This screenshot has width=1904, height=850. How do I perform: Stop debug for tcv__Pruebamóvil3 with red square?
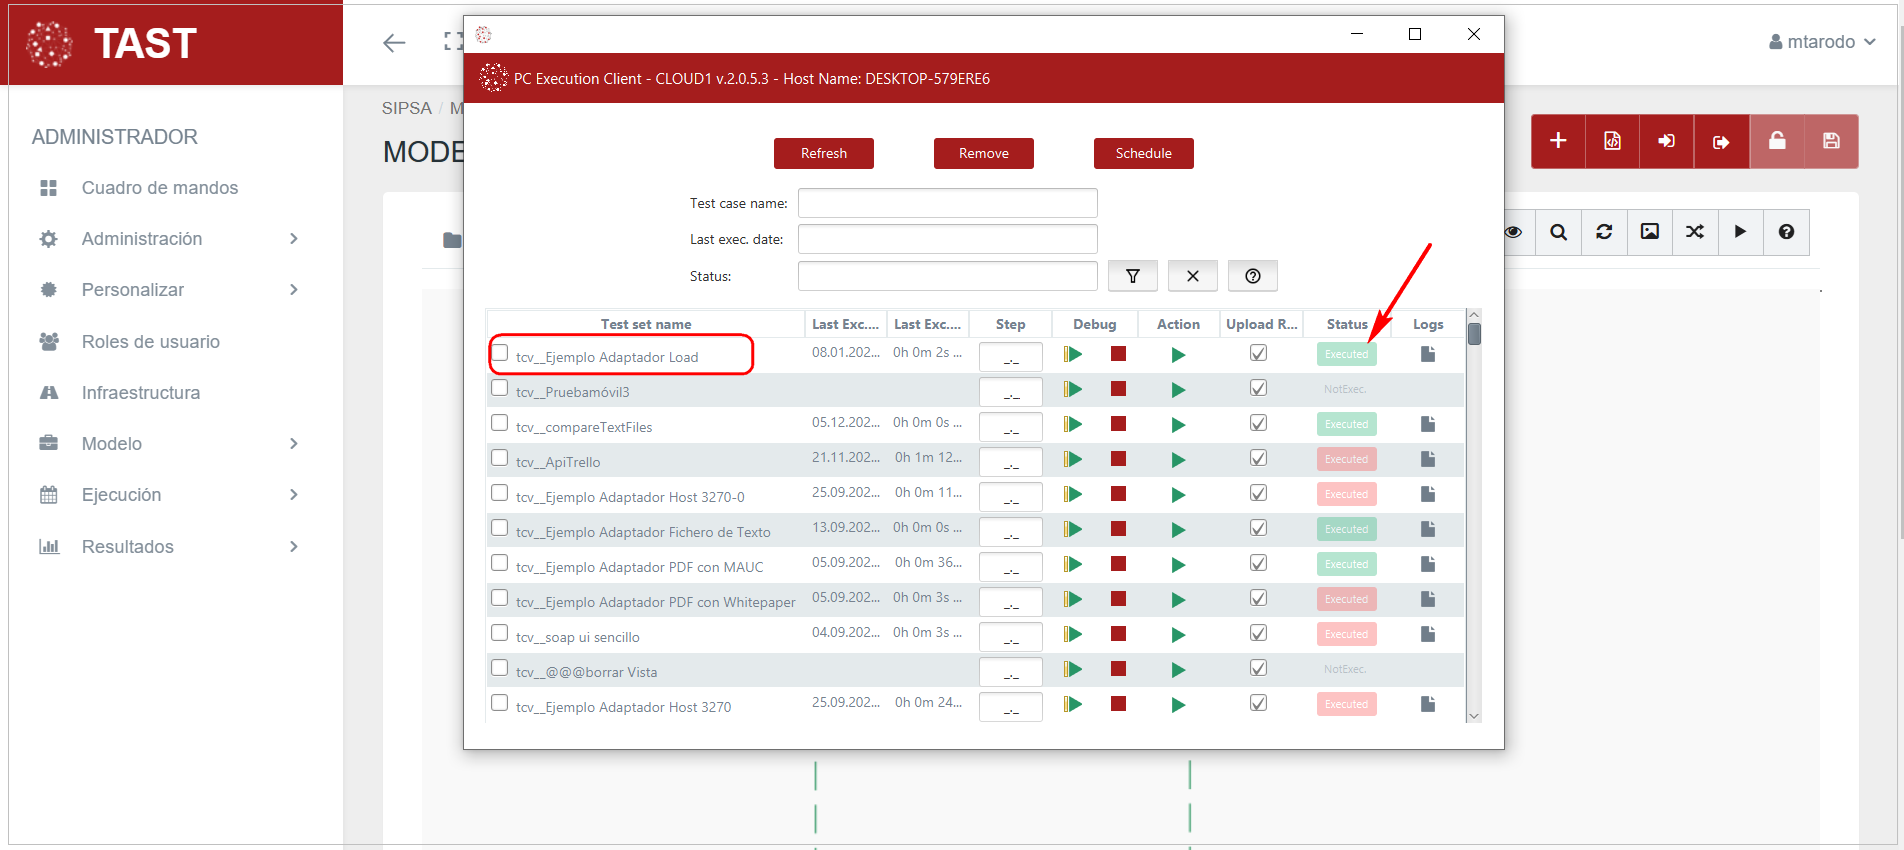click(x=1118, y=389)
